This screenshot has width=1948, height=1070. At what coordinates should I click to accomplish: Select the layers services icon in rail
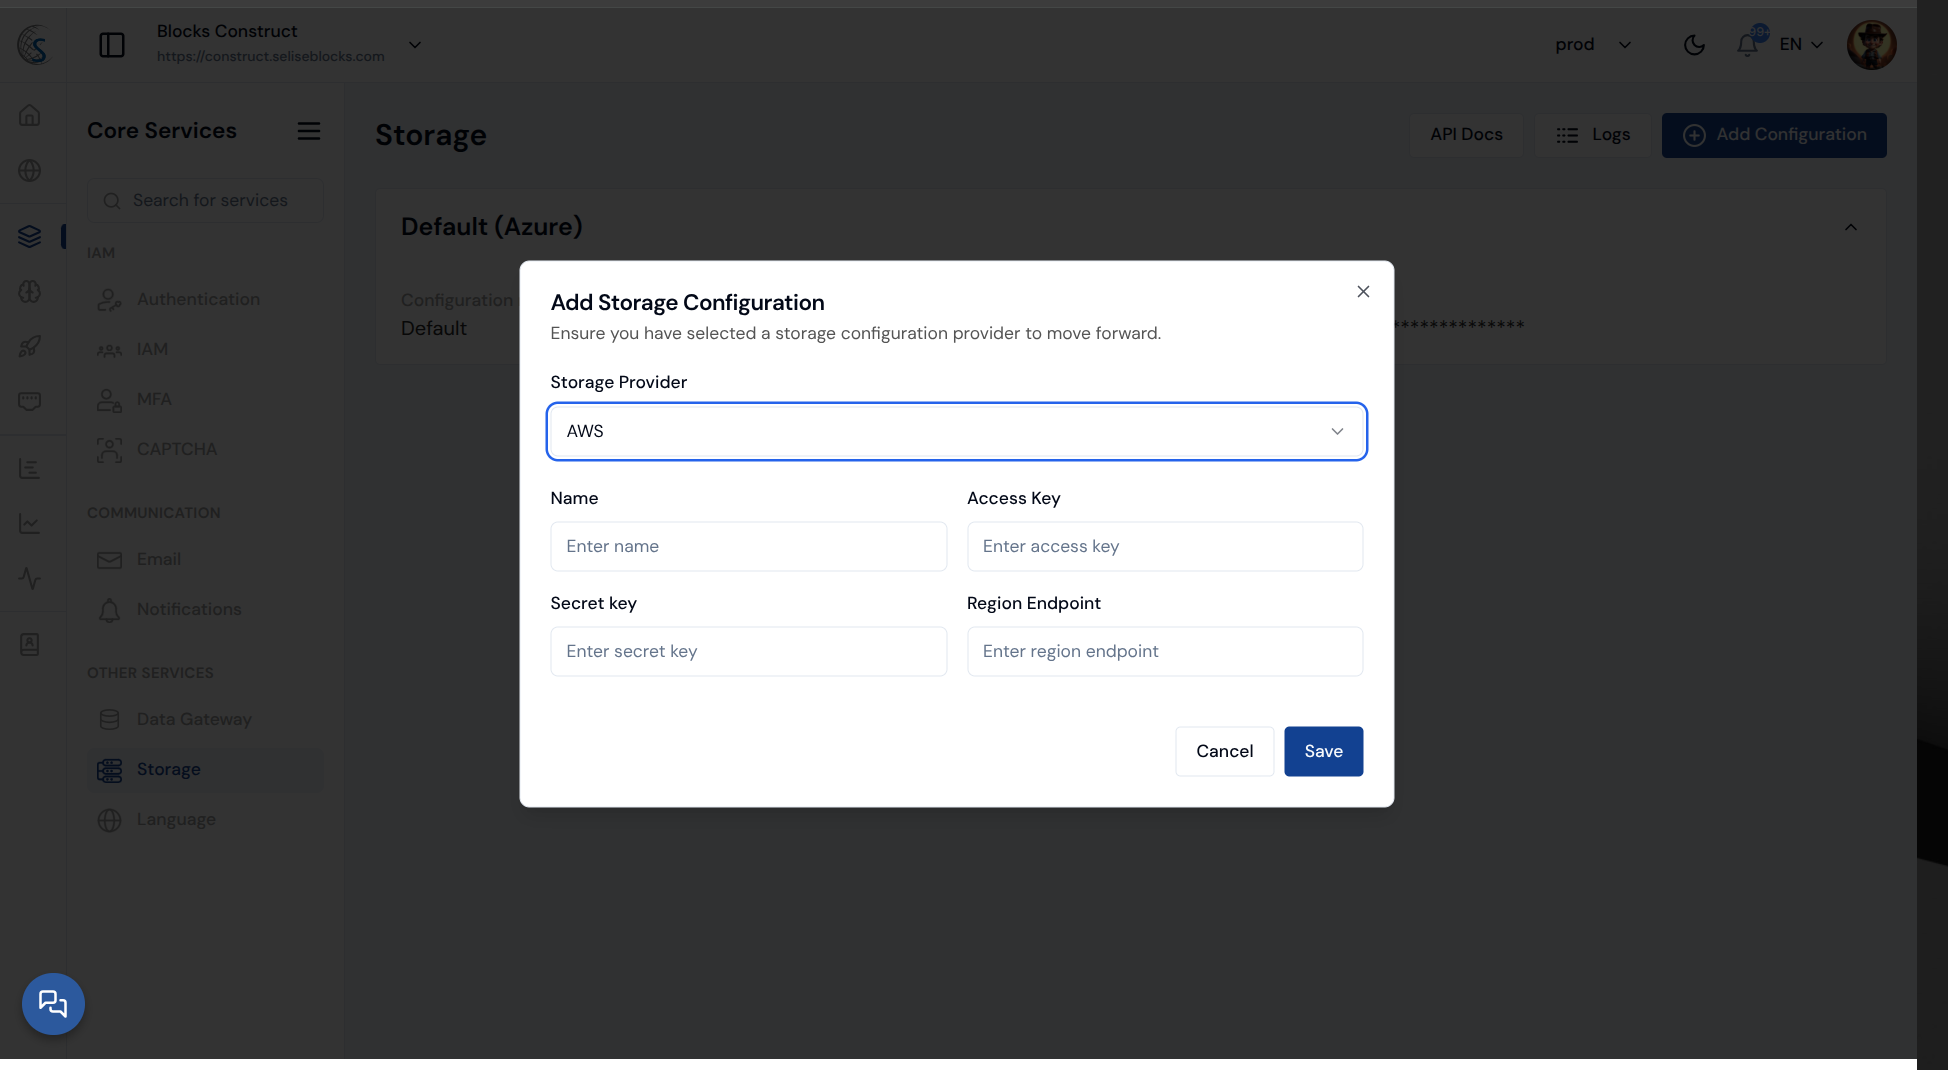click(x=30, y=236)
